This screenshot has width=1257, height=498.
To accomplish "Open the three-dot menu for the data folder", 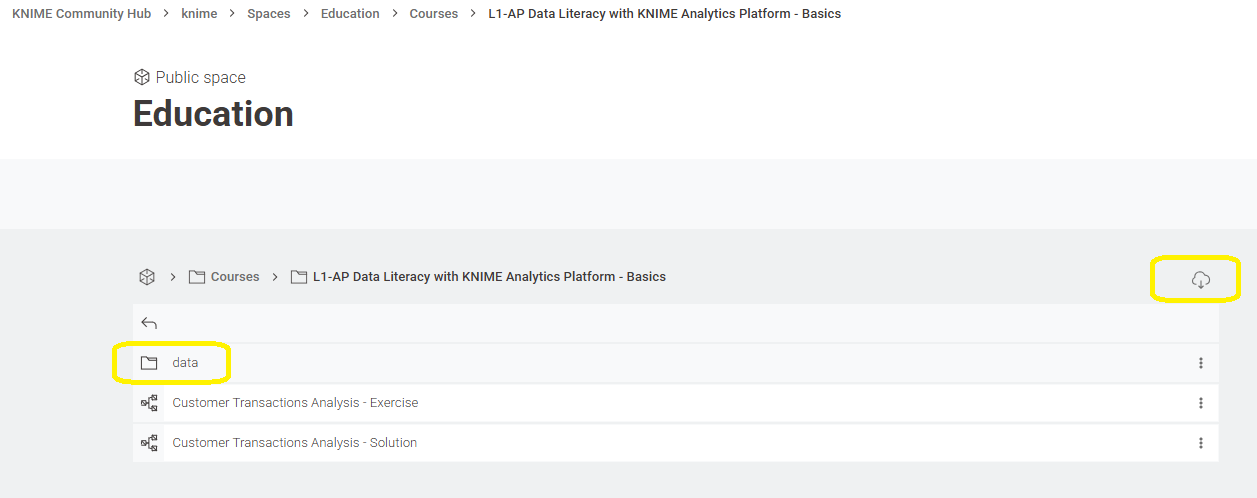I will coord(1200,363).
